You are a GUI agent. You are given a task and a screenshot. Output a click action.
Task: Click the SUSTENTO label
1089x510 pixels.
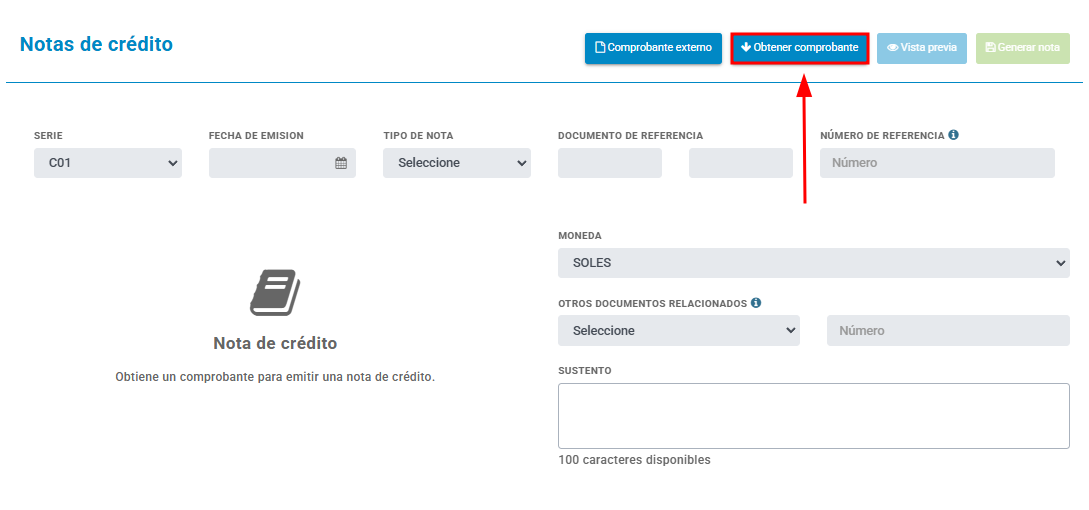(585, 371)
